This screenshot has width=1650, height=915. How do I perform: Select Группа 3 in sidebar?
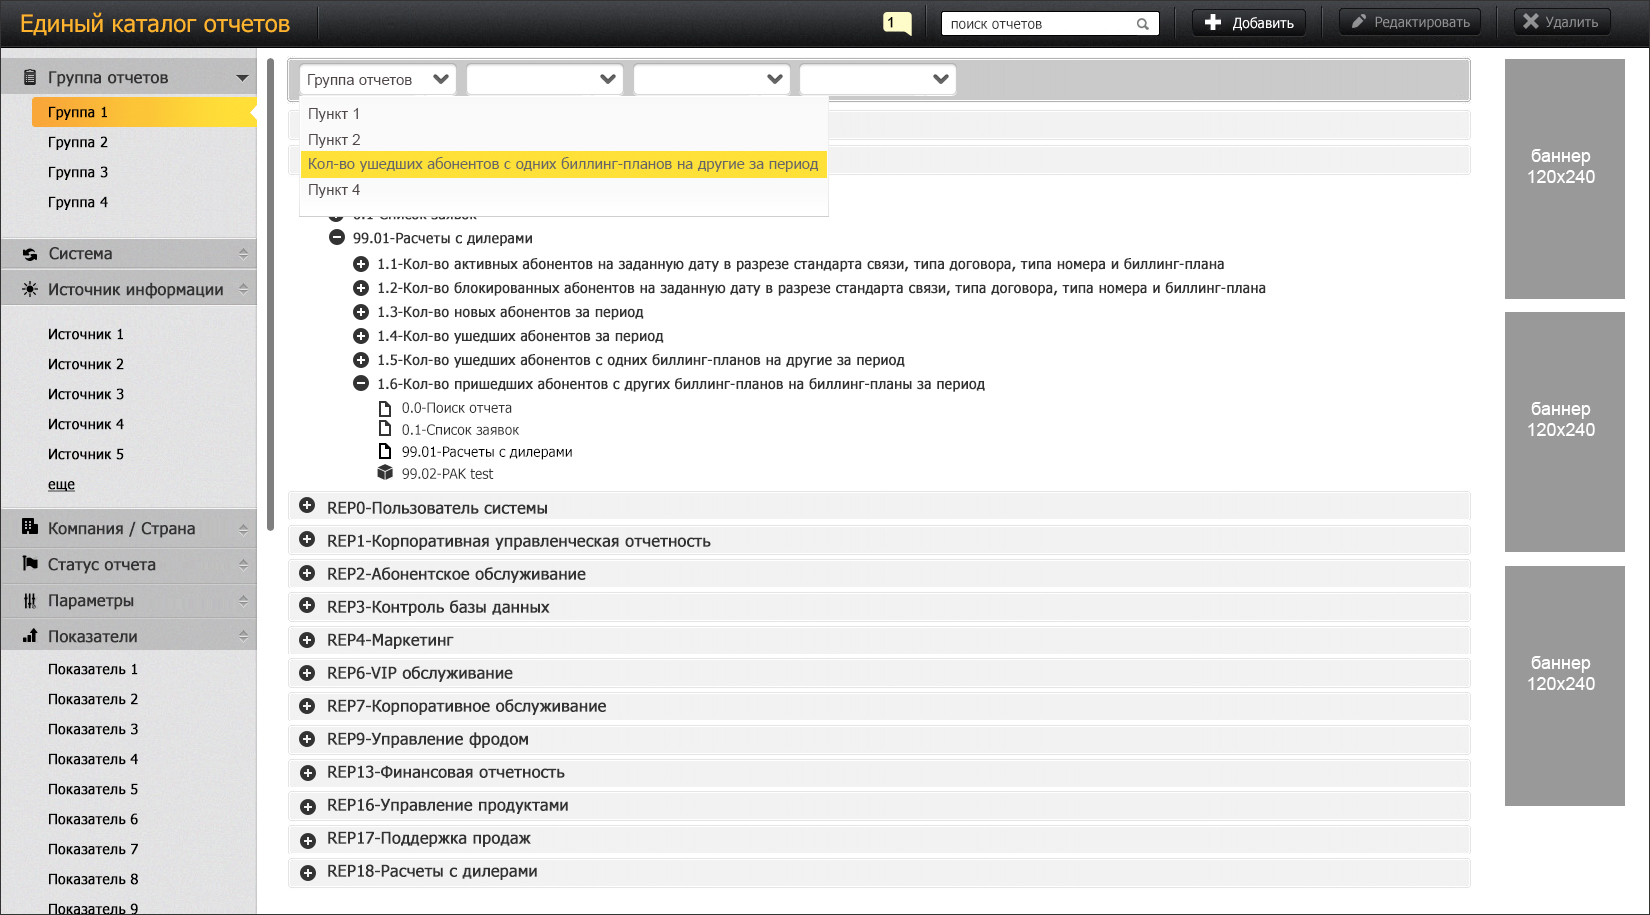78,172
